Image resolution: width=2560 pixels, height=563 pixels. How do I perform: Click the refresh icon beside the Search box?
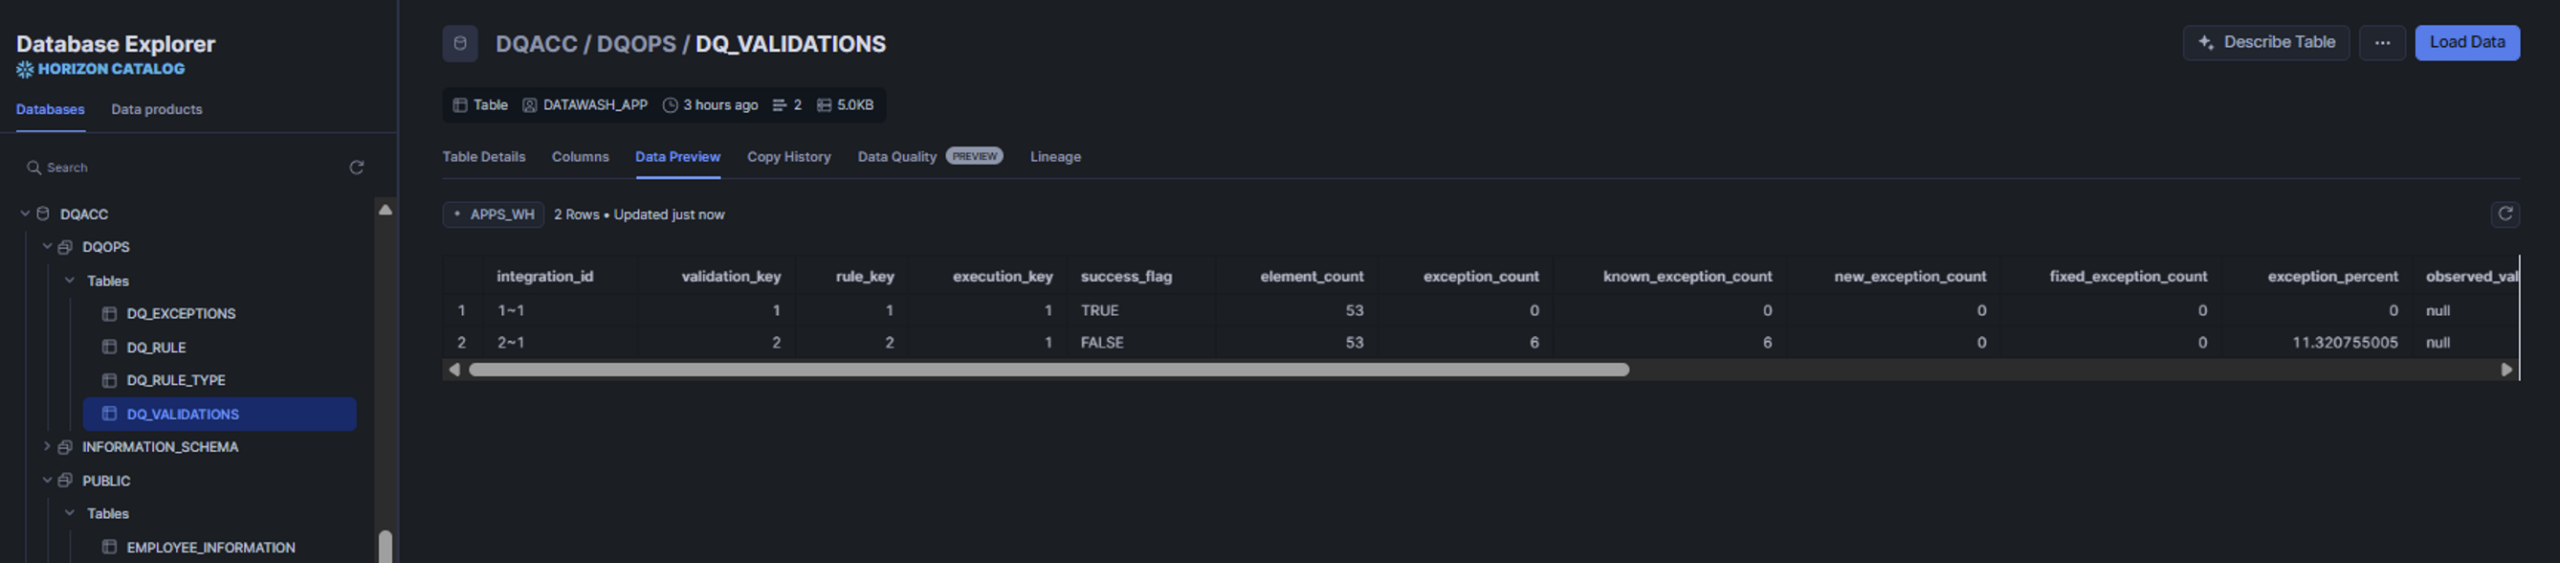pyautogui.click(x=356, y=168)
